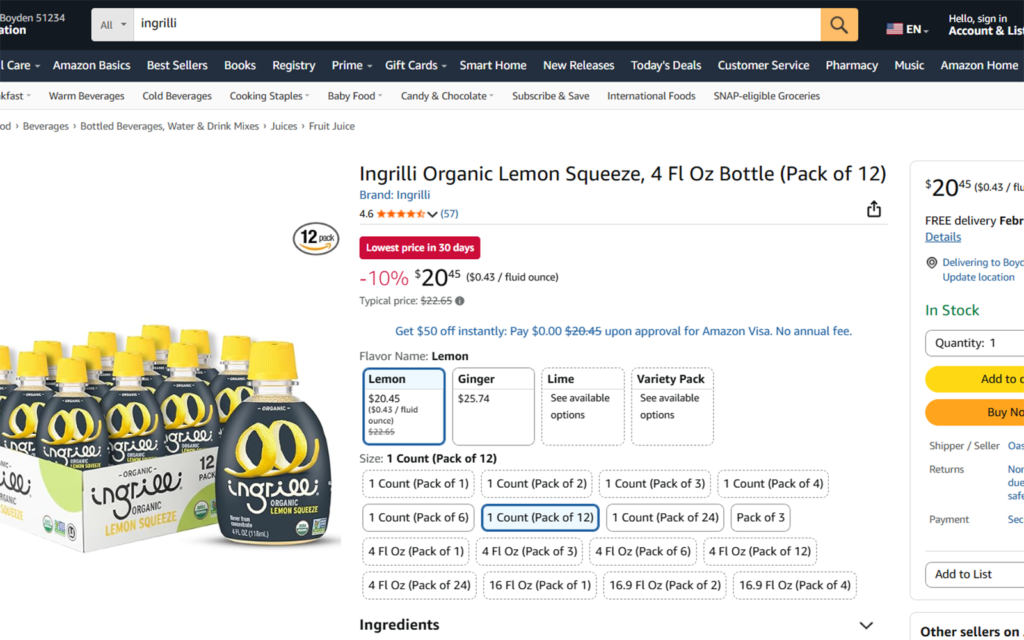Select the Ginger flavor option
This screenshot has width=1024, height=640.
(493, 406)
